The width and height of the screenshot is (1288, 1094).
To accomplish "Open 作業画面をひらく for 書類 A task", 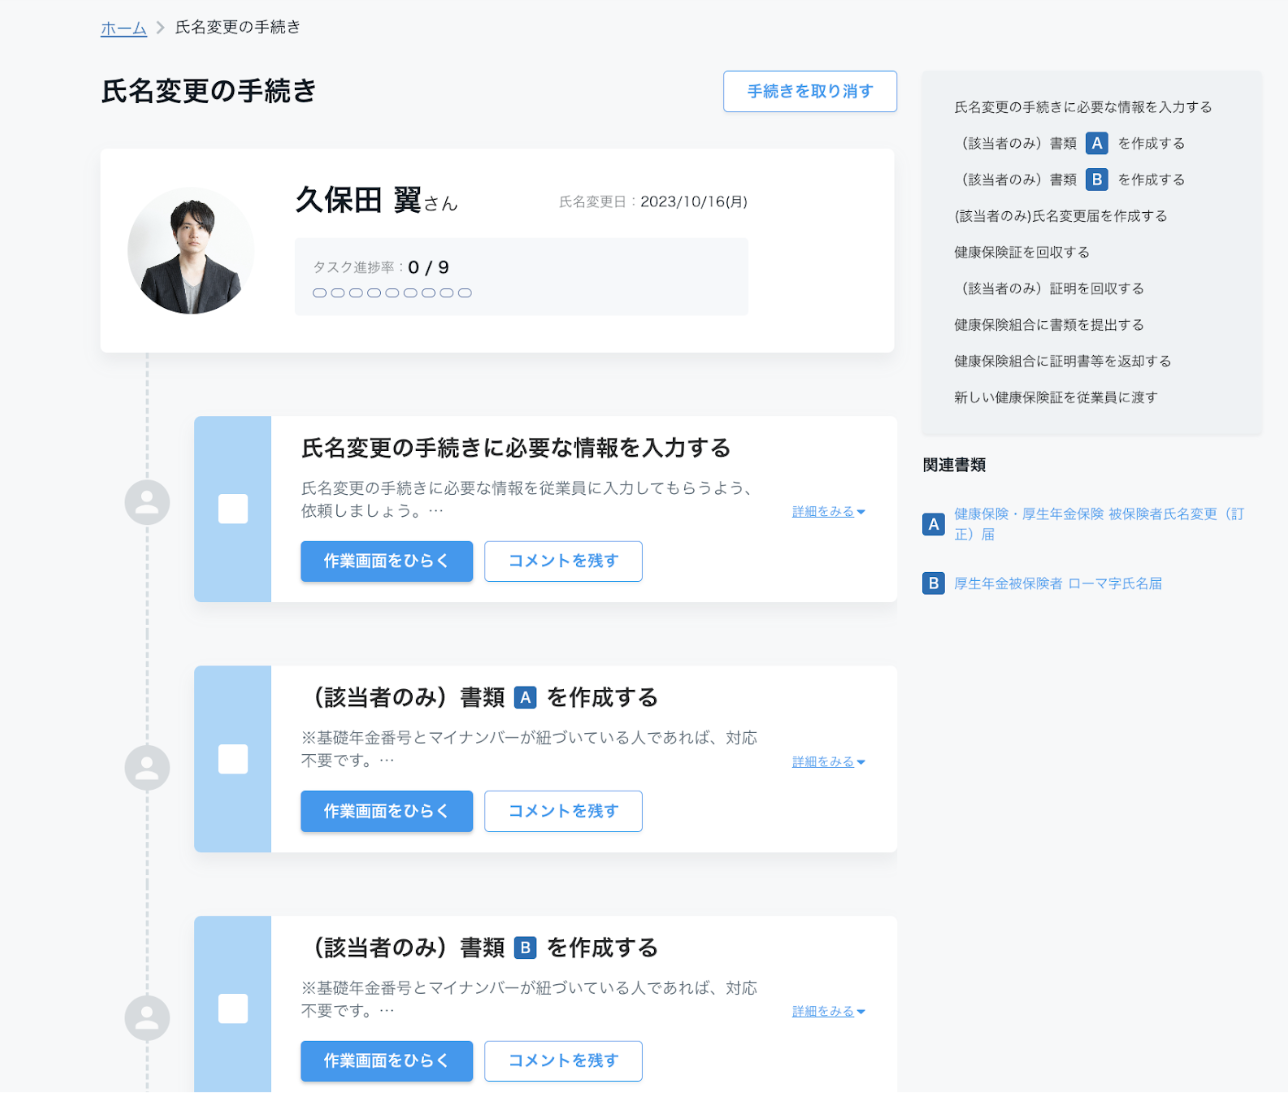I will [x=387, y=811].
